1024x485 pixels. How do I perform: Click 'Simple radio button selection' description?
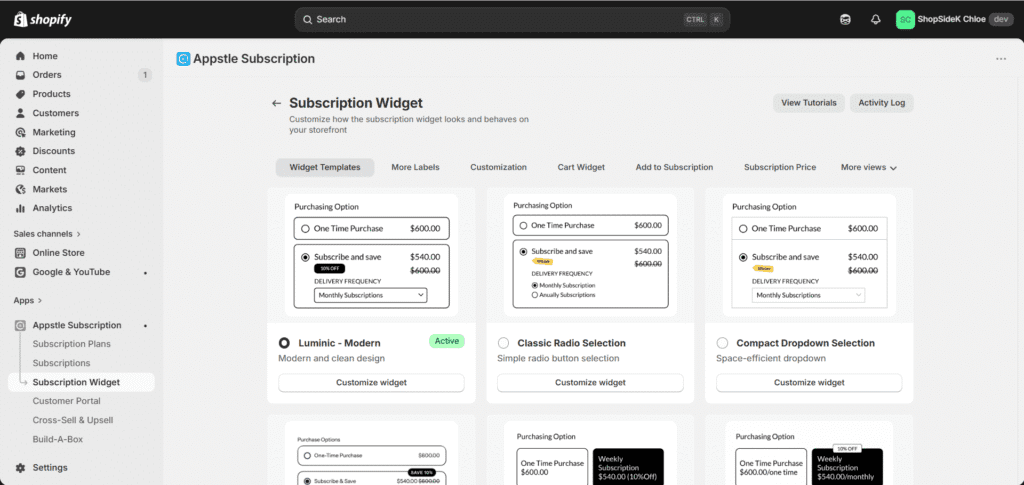coord(558,358)
